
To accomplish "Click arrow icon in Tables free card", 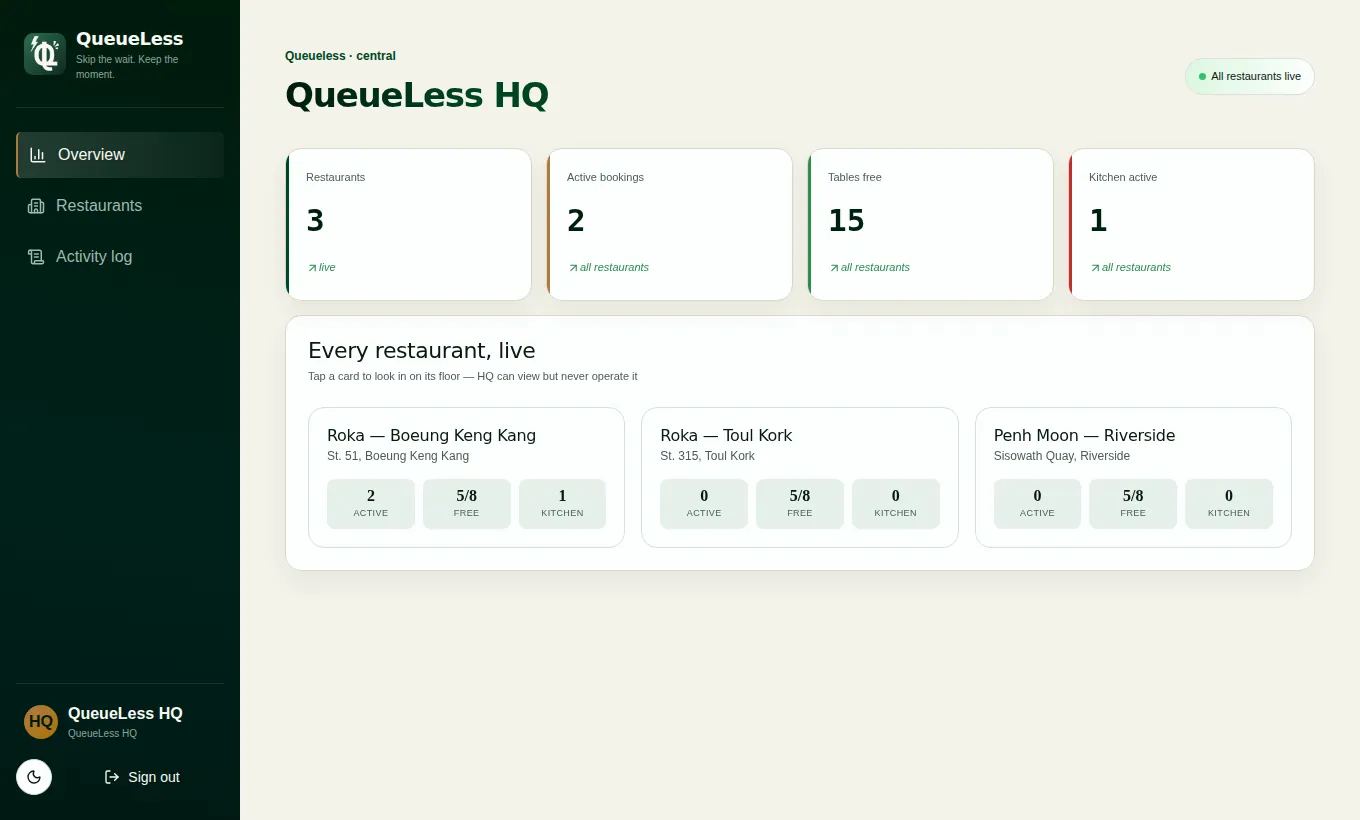I will (x=834, y=268).
